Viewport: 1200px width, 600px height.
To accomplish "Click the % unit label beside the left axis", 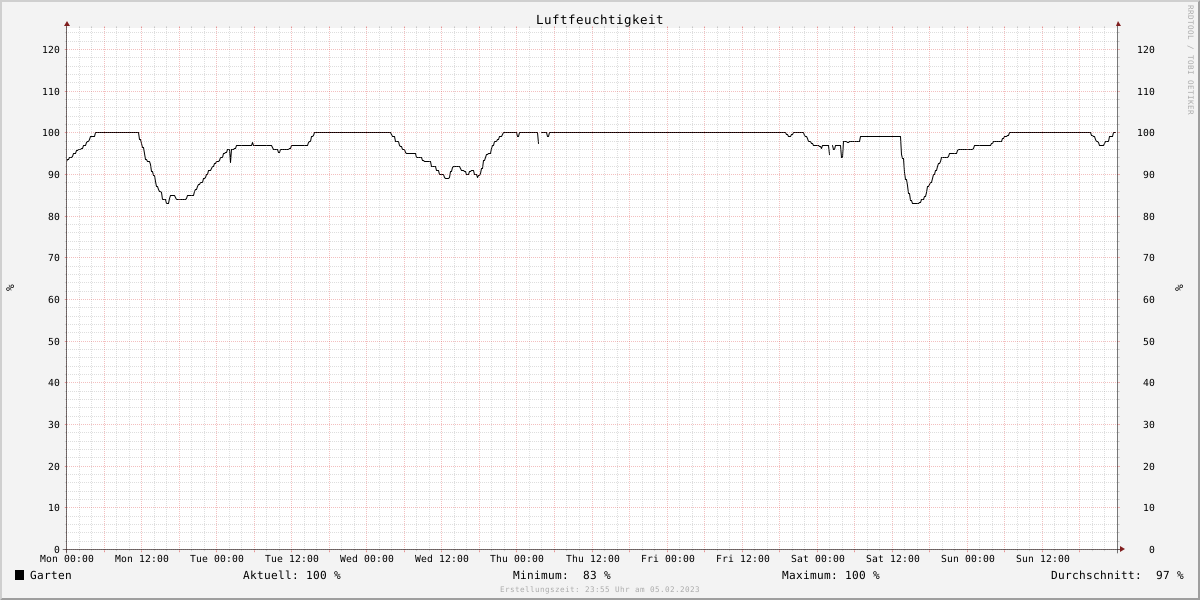I will 10,288.
